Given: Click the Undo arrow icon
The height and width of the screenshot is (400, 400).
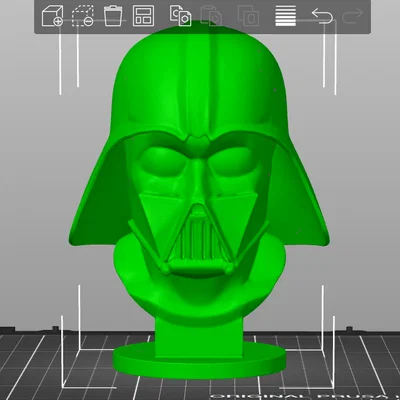Looking at the screenshot, I should pos(322,16).
